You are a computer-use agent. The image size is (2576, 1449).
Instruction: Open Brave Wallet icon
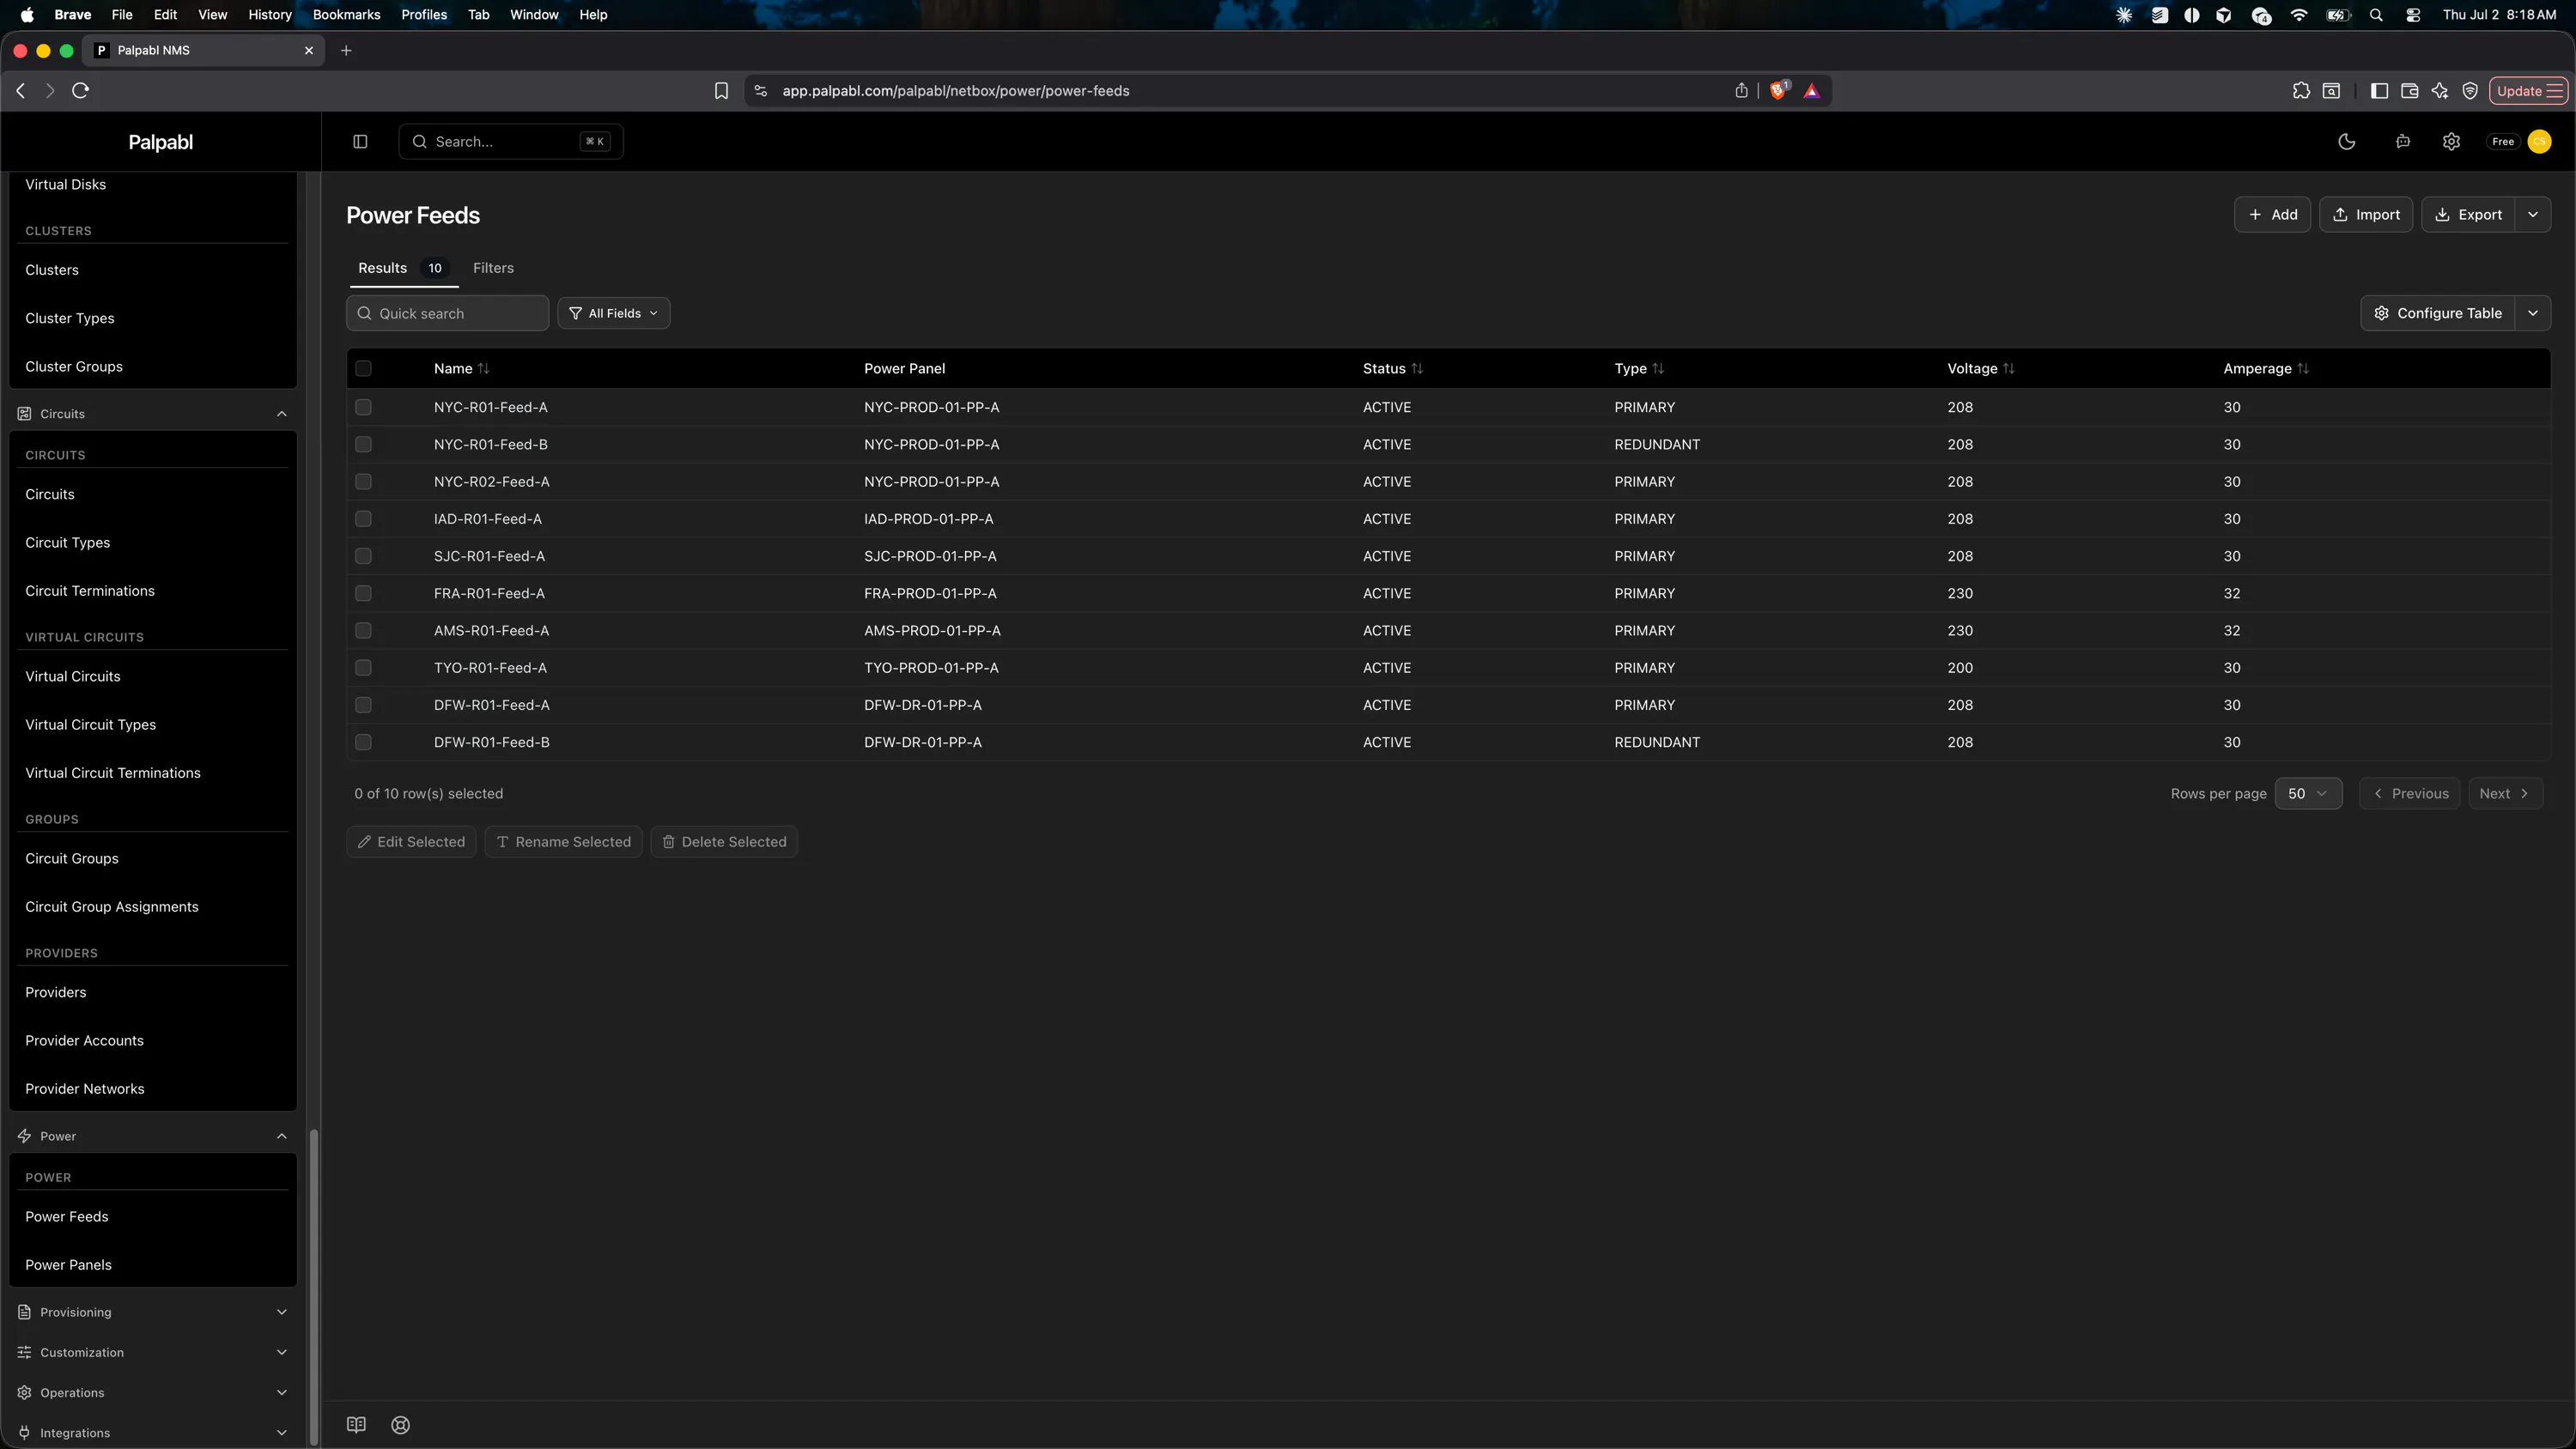[2409, 91]
